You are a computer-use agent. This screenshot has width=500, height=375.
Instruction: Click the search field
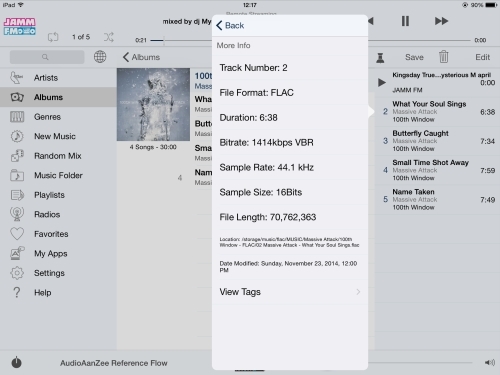coord(47,57)
